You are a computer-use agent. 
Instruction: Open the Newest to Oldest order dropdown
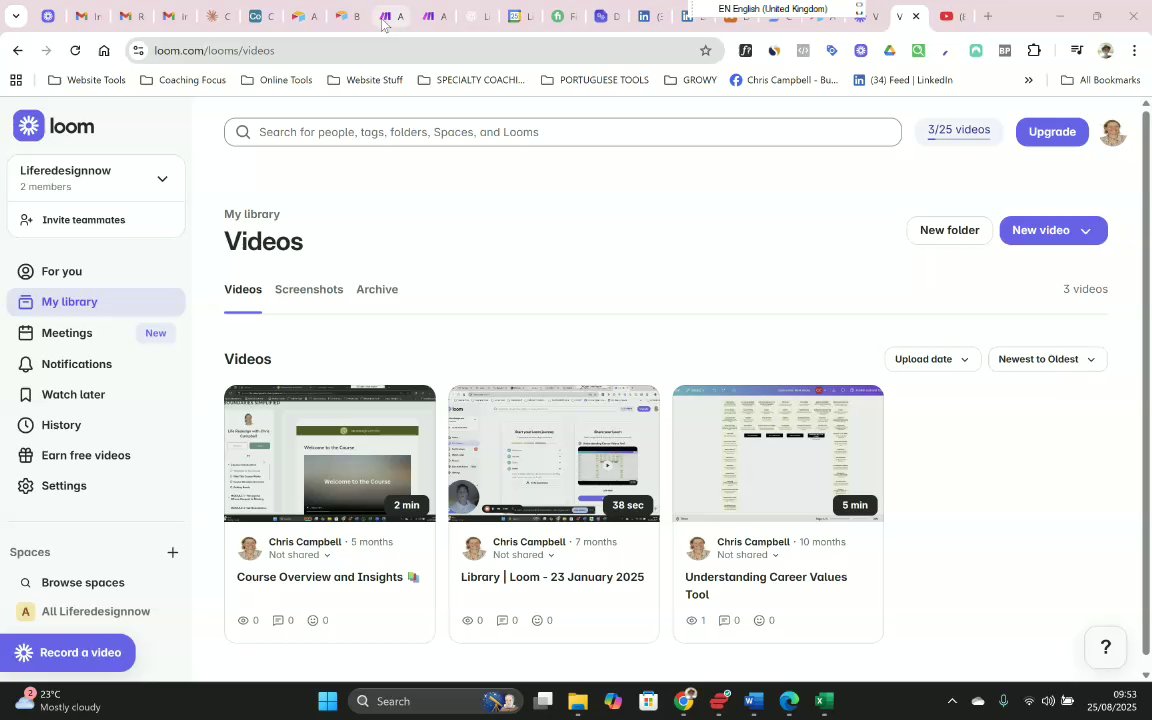tap(1047, 359)
